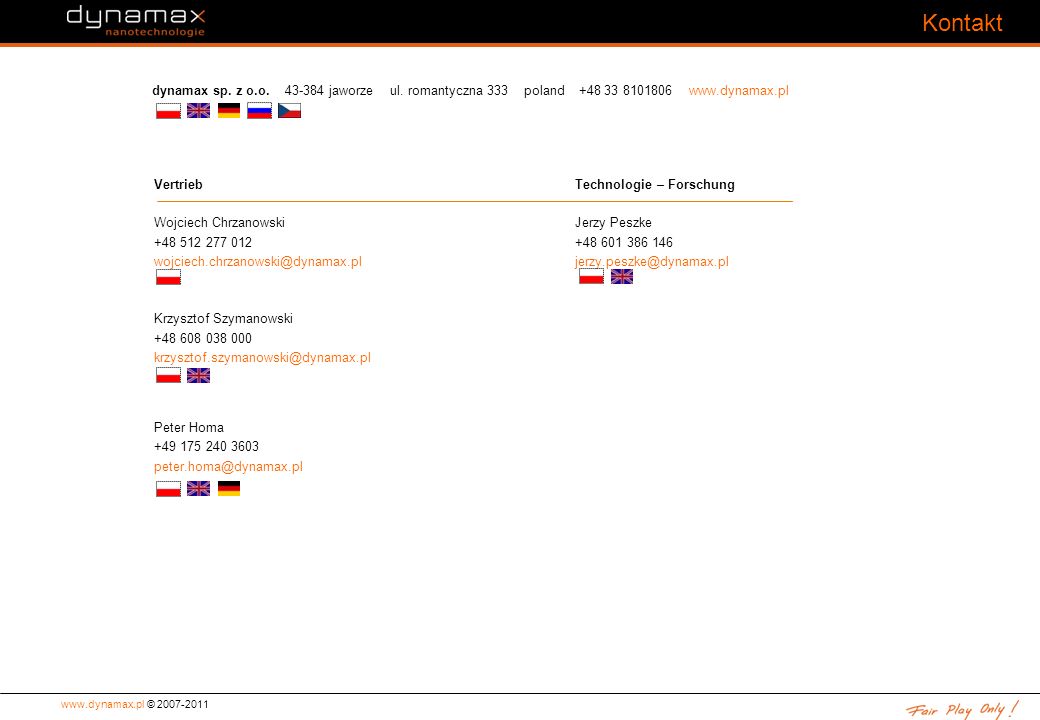Click postal code 43-384 jaworze

tap(328, 91)
